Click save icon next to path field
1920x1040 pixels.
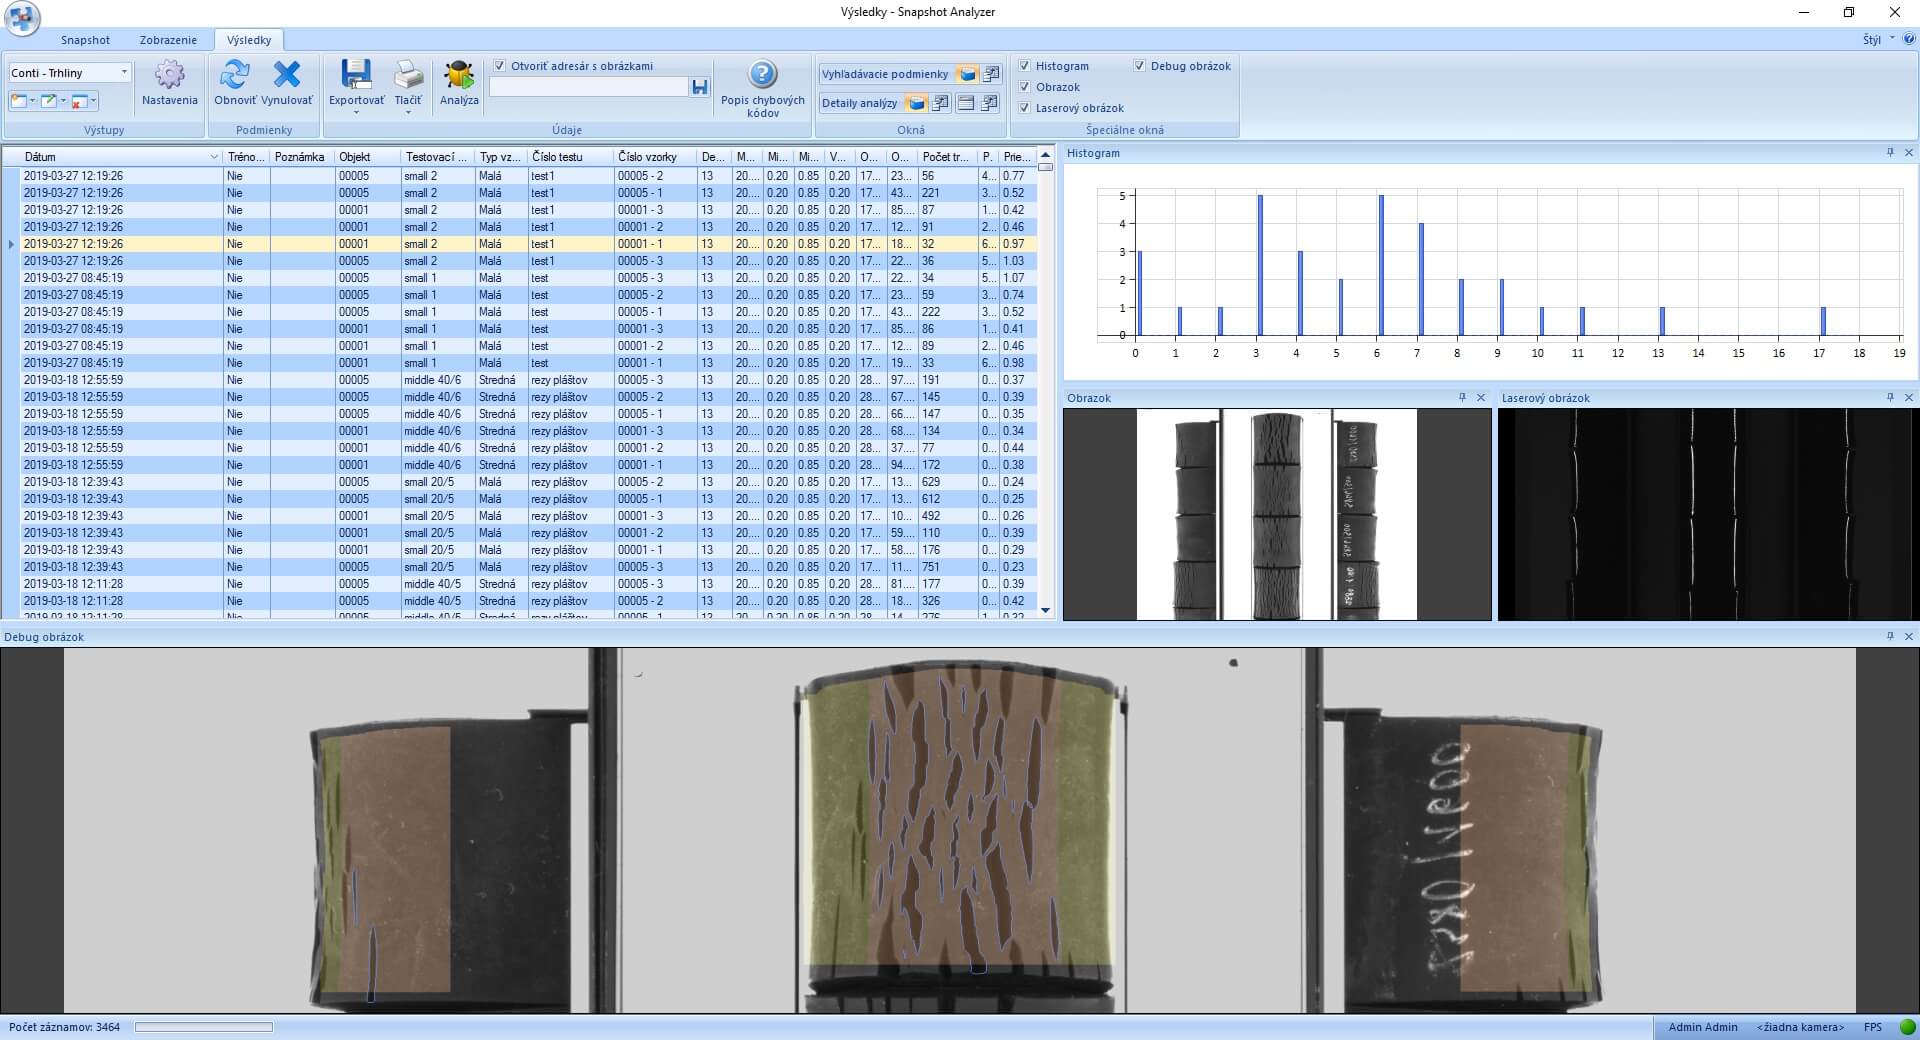(x=699, y=88)
